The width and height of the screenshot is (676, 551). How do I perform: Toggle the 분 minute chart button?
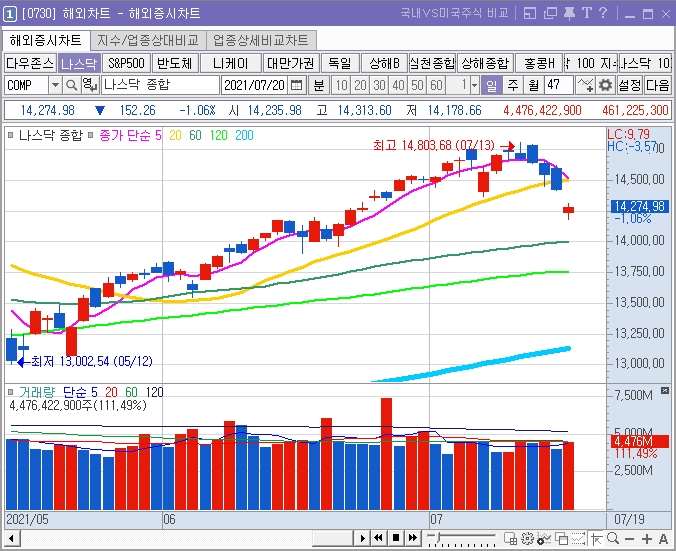(319, 85)
